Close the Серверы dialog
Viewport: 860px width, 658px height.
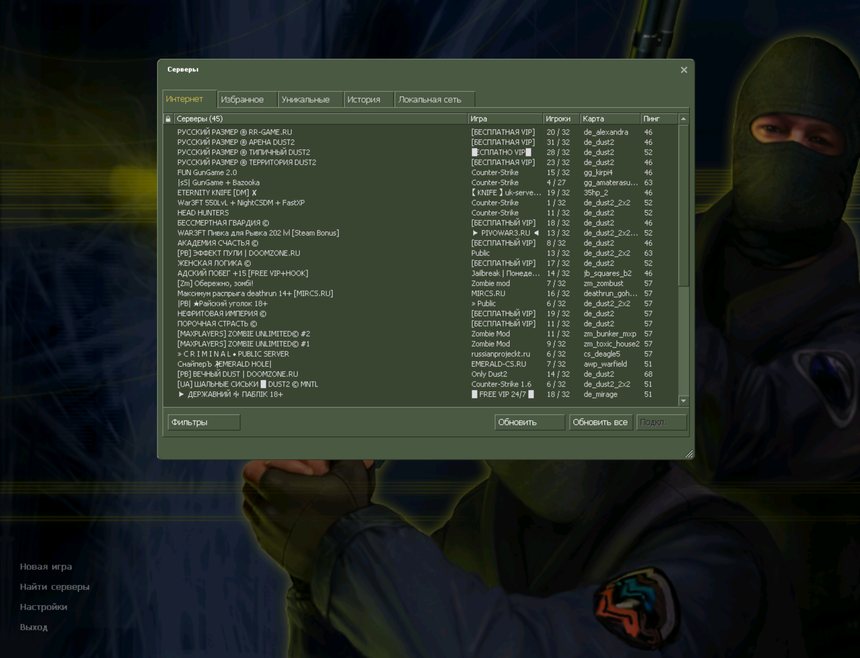684,70
